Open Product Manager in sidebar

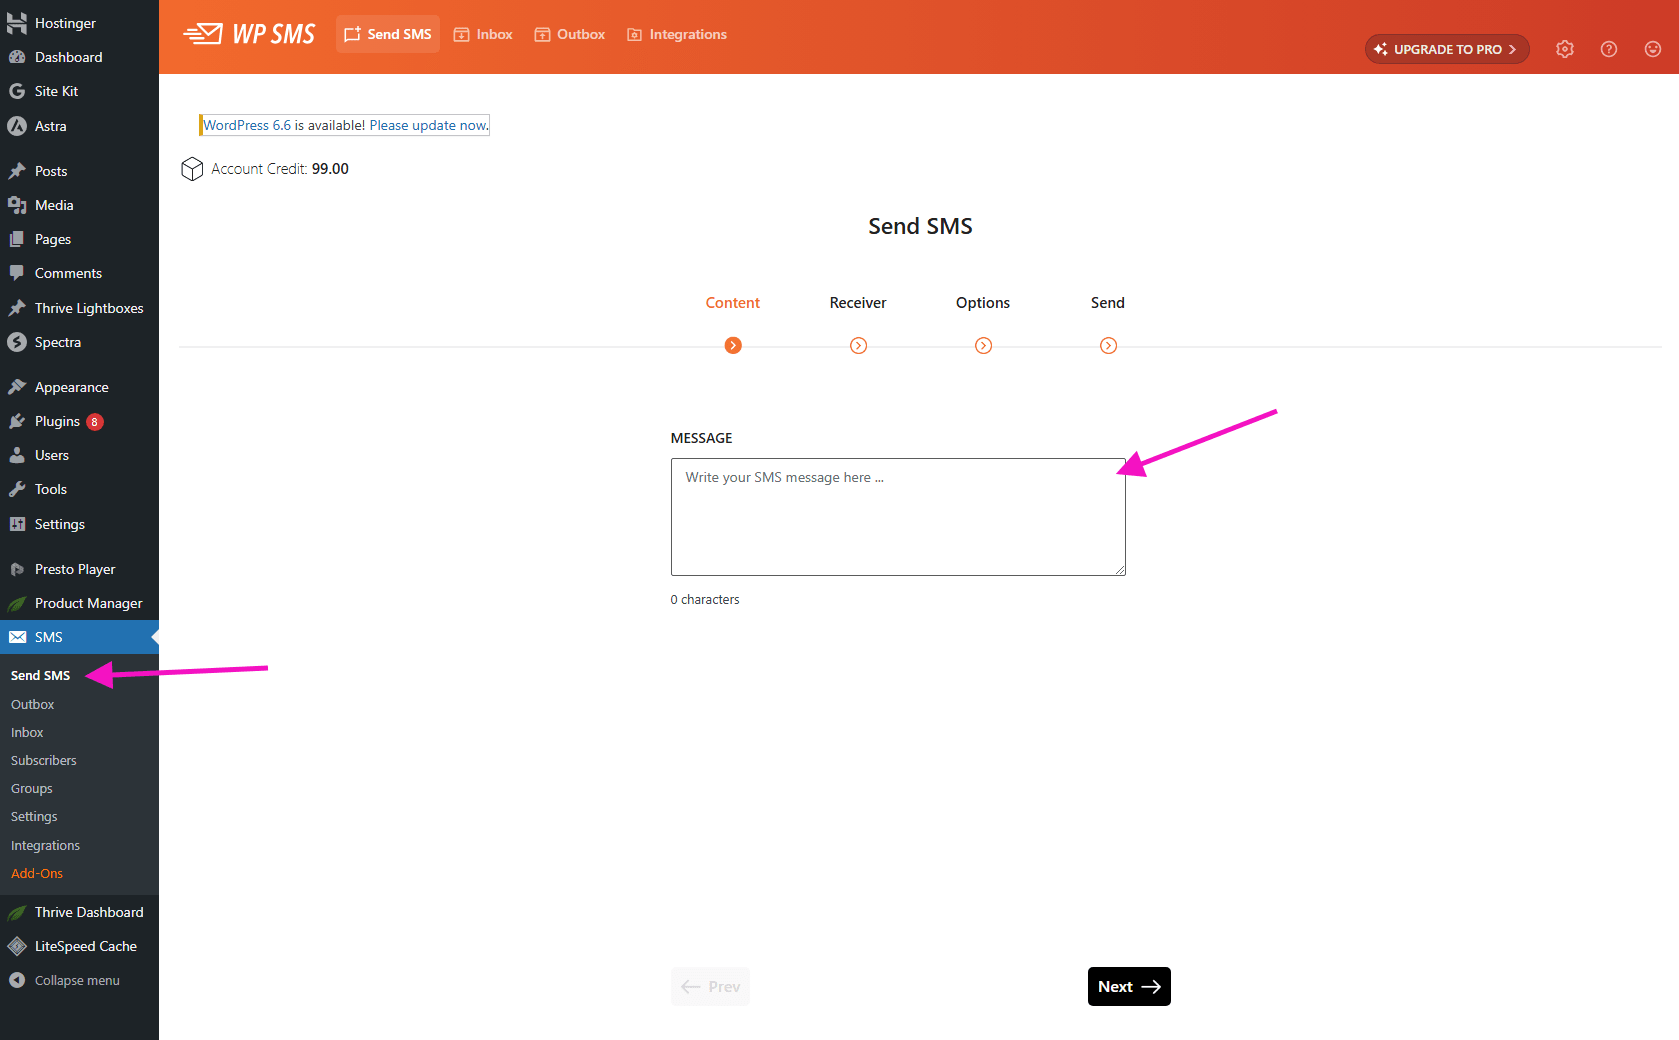point(79,603)
